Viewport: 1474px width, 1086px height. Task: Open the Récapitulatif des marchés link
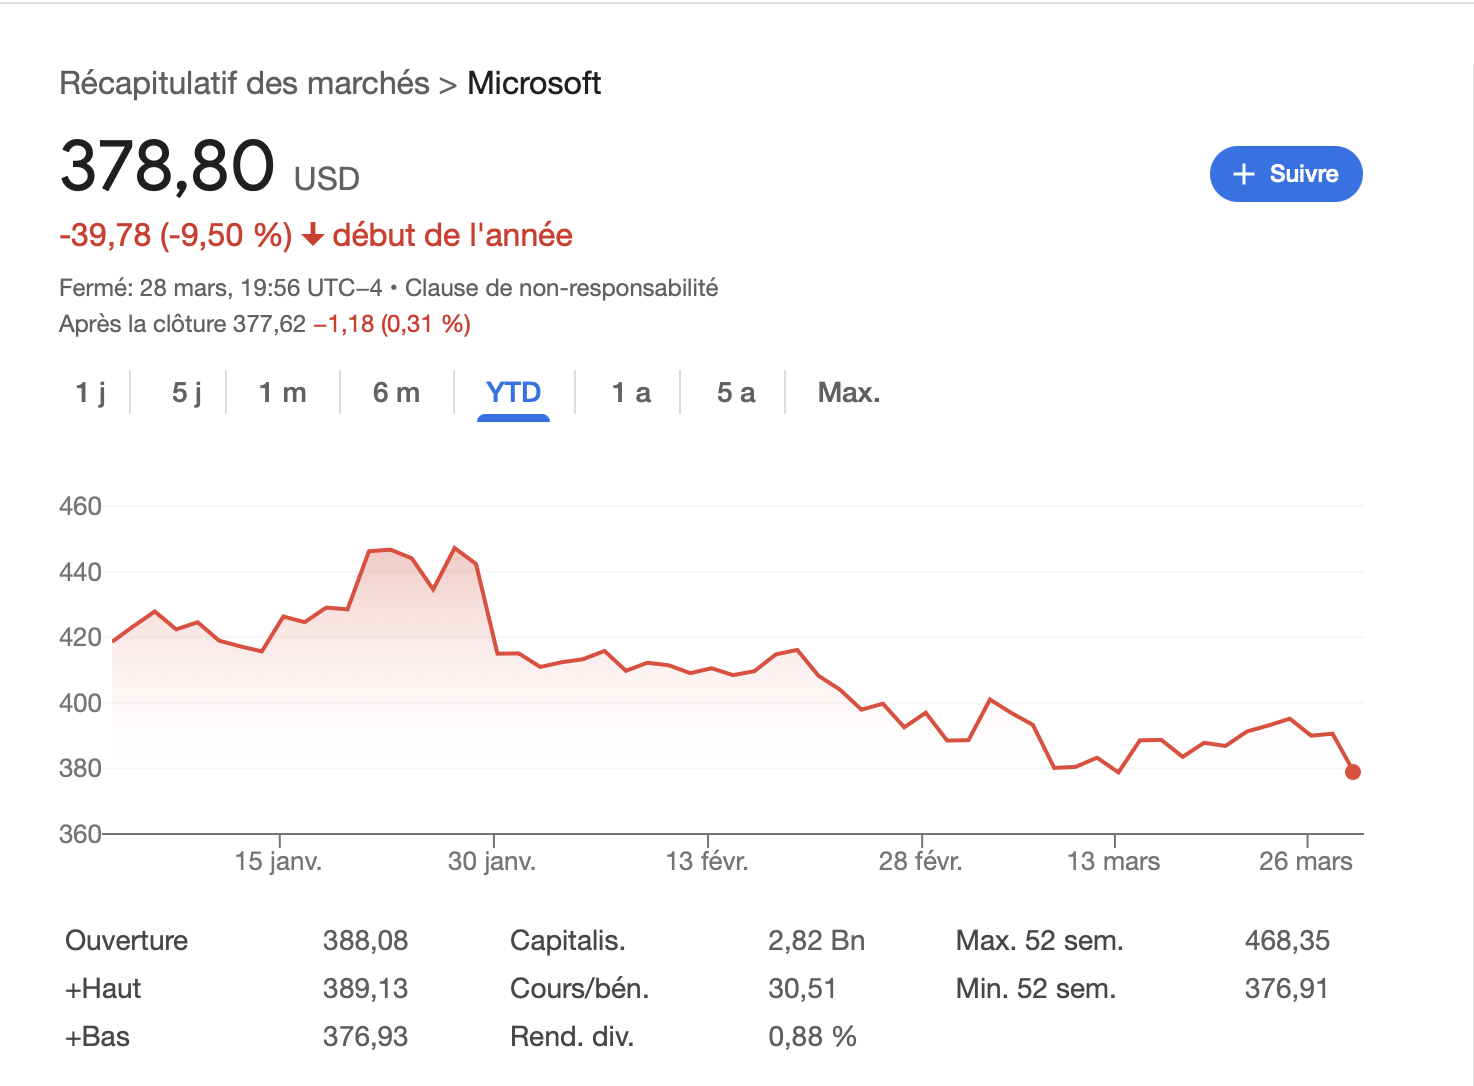(245, 83)
